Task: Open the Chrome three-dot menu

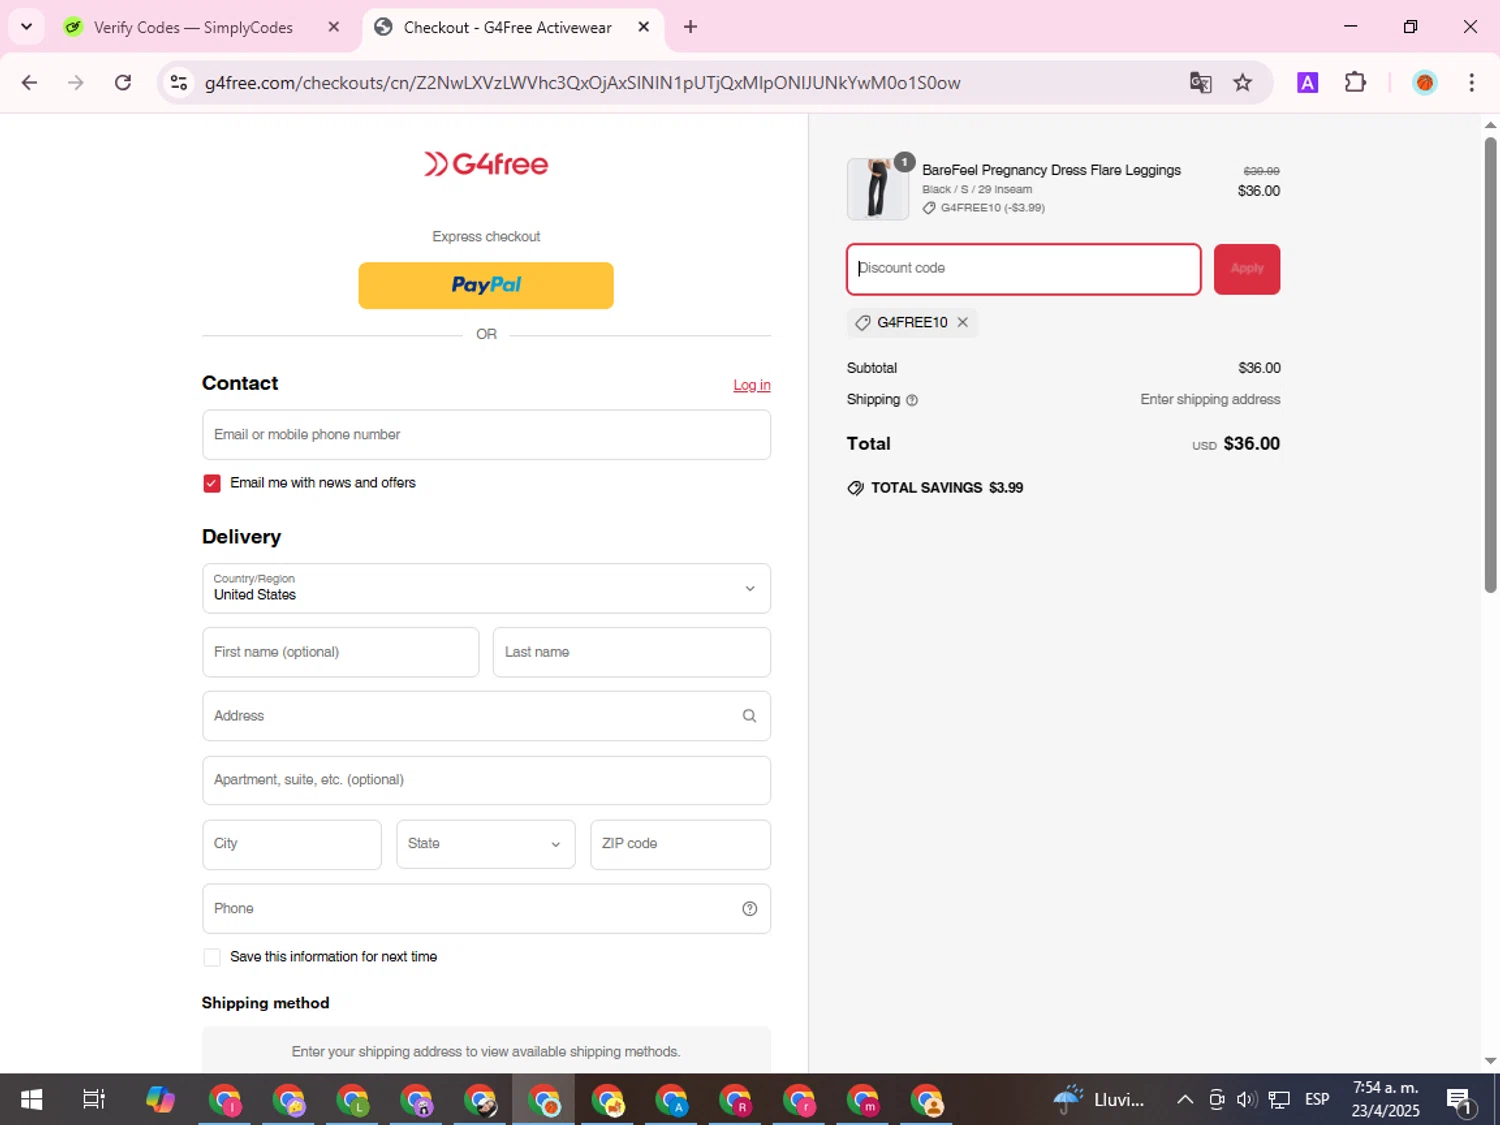Action: tap(1471, 83)
